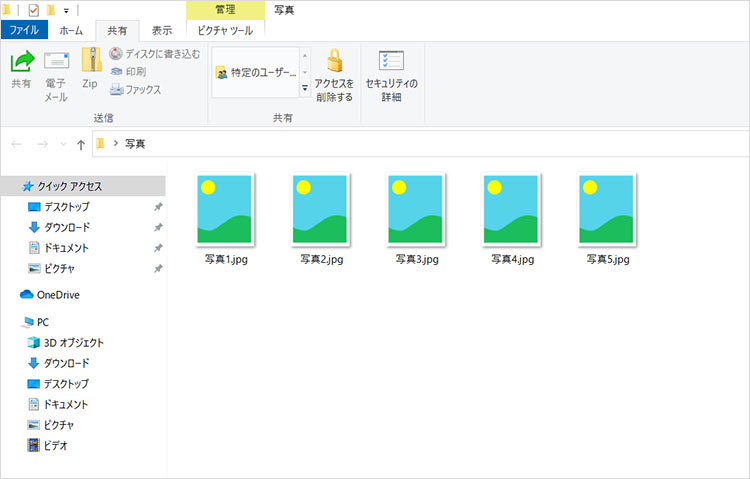Open the quick access toolbar customize dropdown
The width and height of the screenshot is (750, 479).
click(x=65, y=10)
